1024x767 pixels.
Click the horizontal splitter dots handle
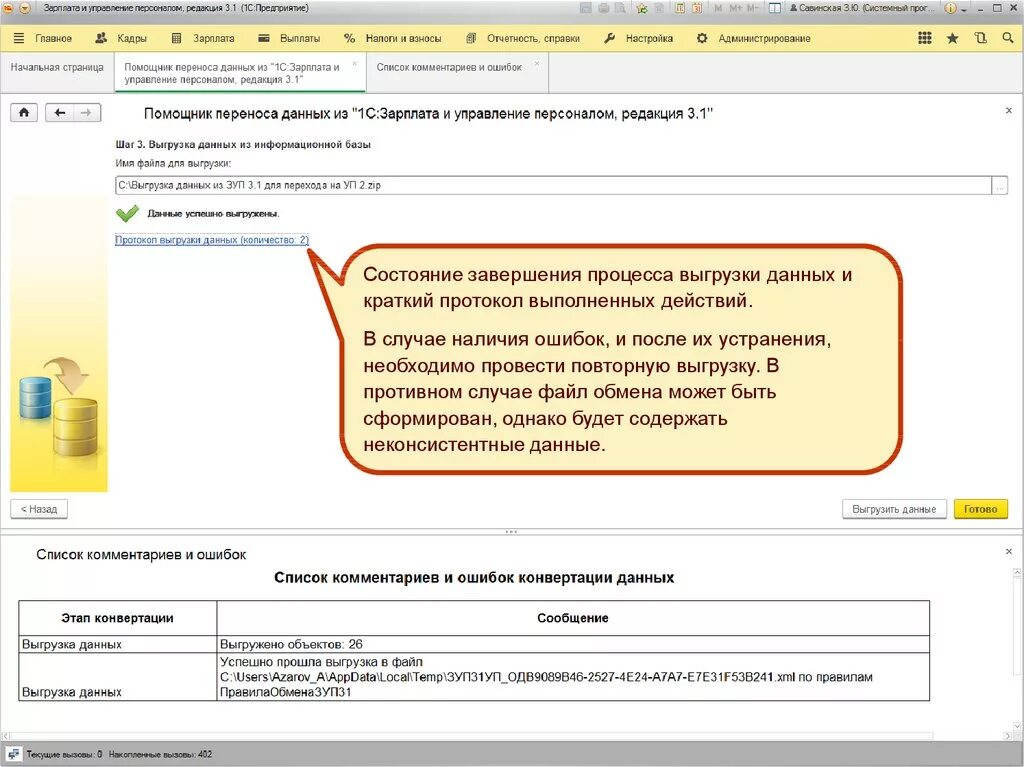point(511,532)
